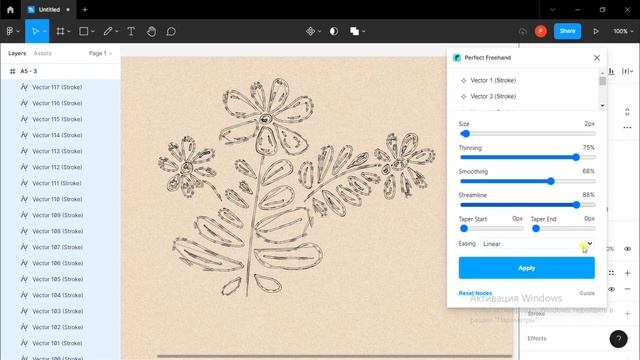Remove fill with the minus icon

click(628, 289)
